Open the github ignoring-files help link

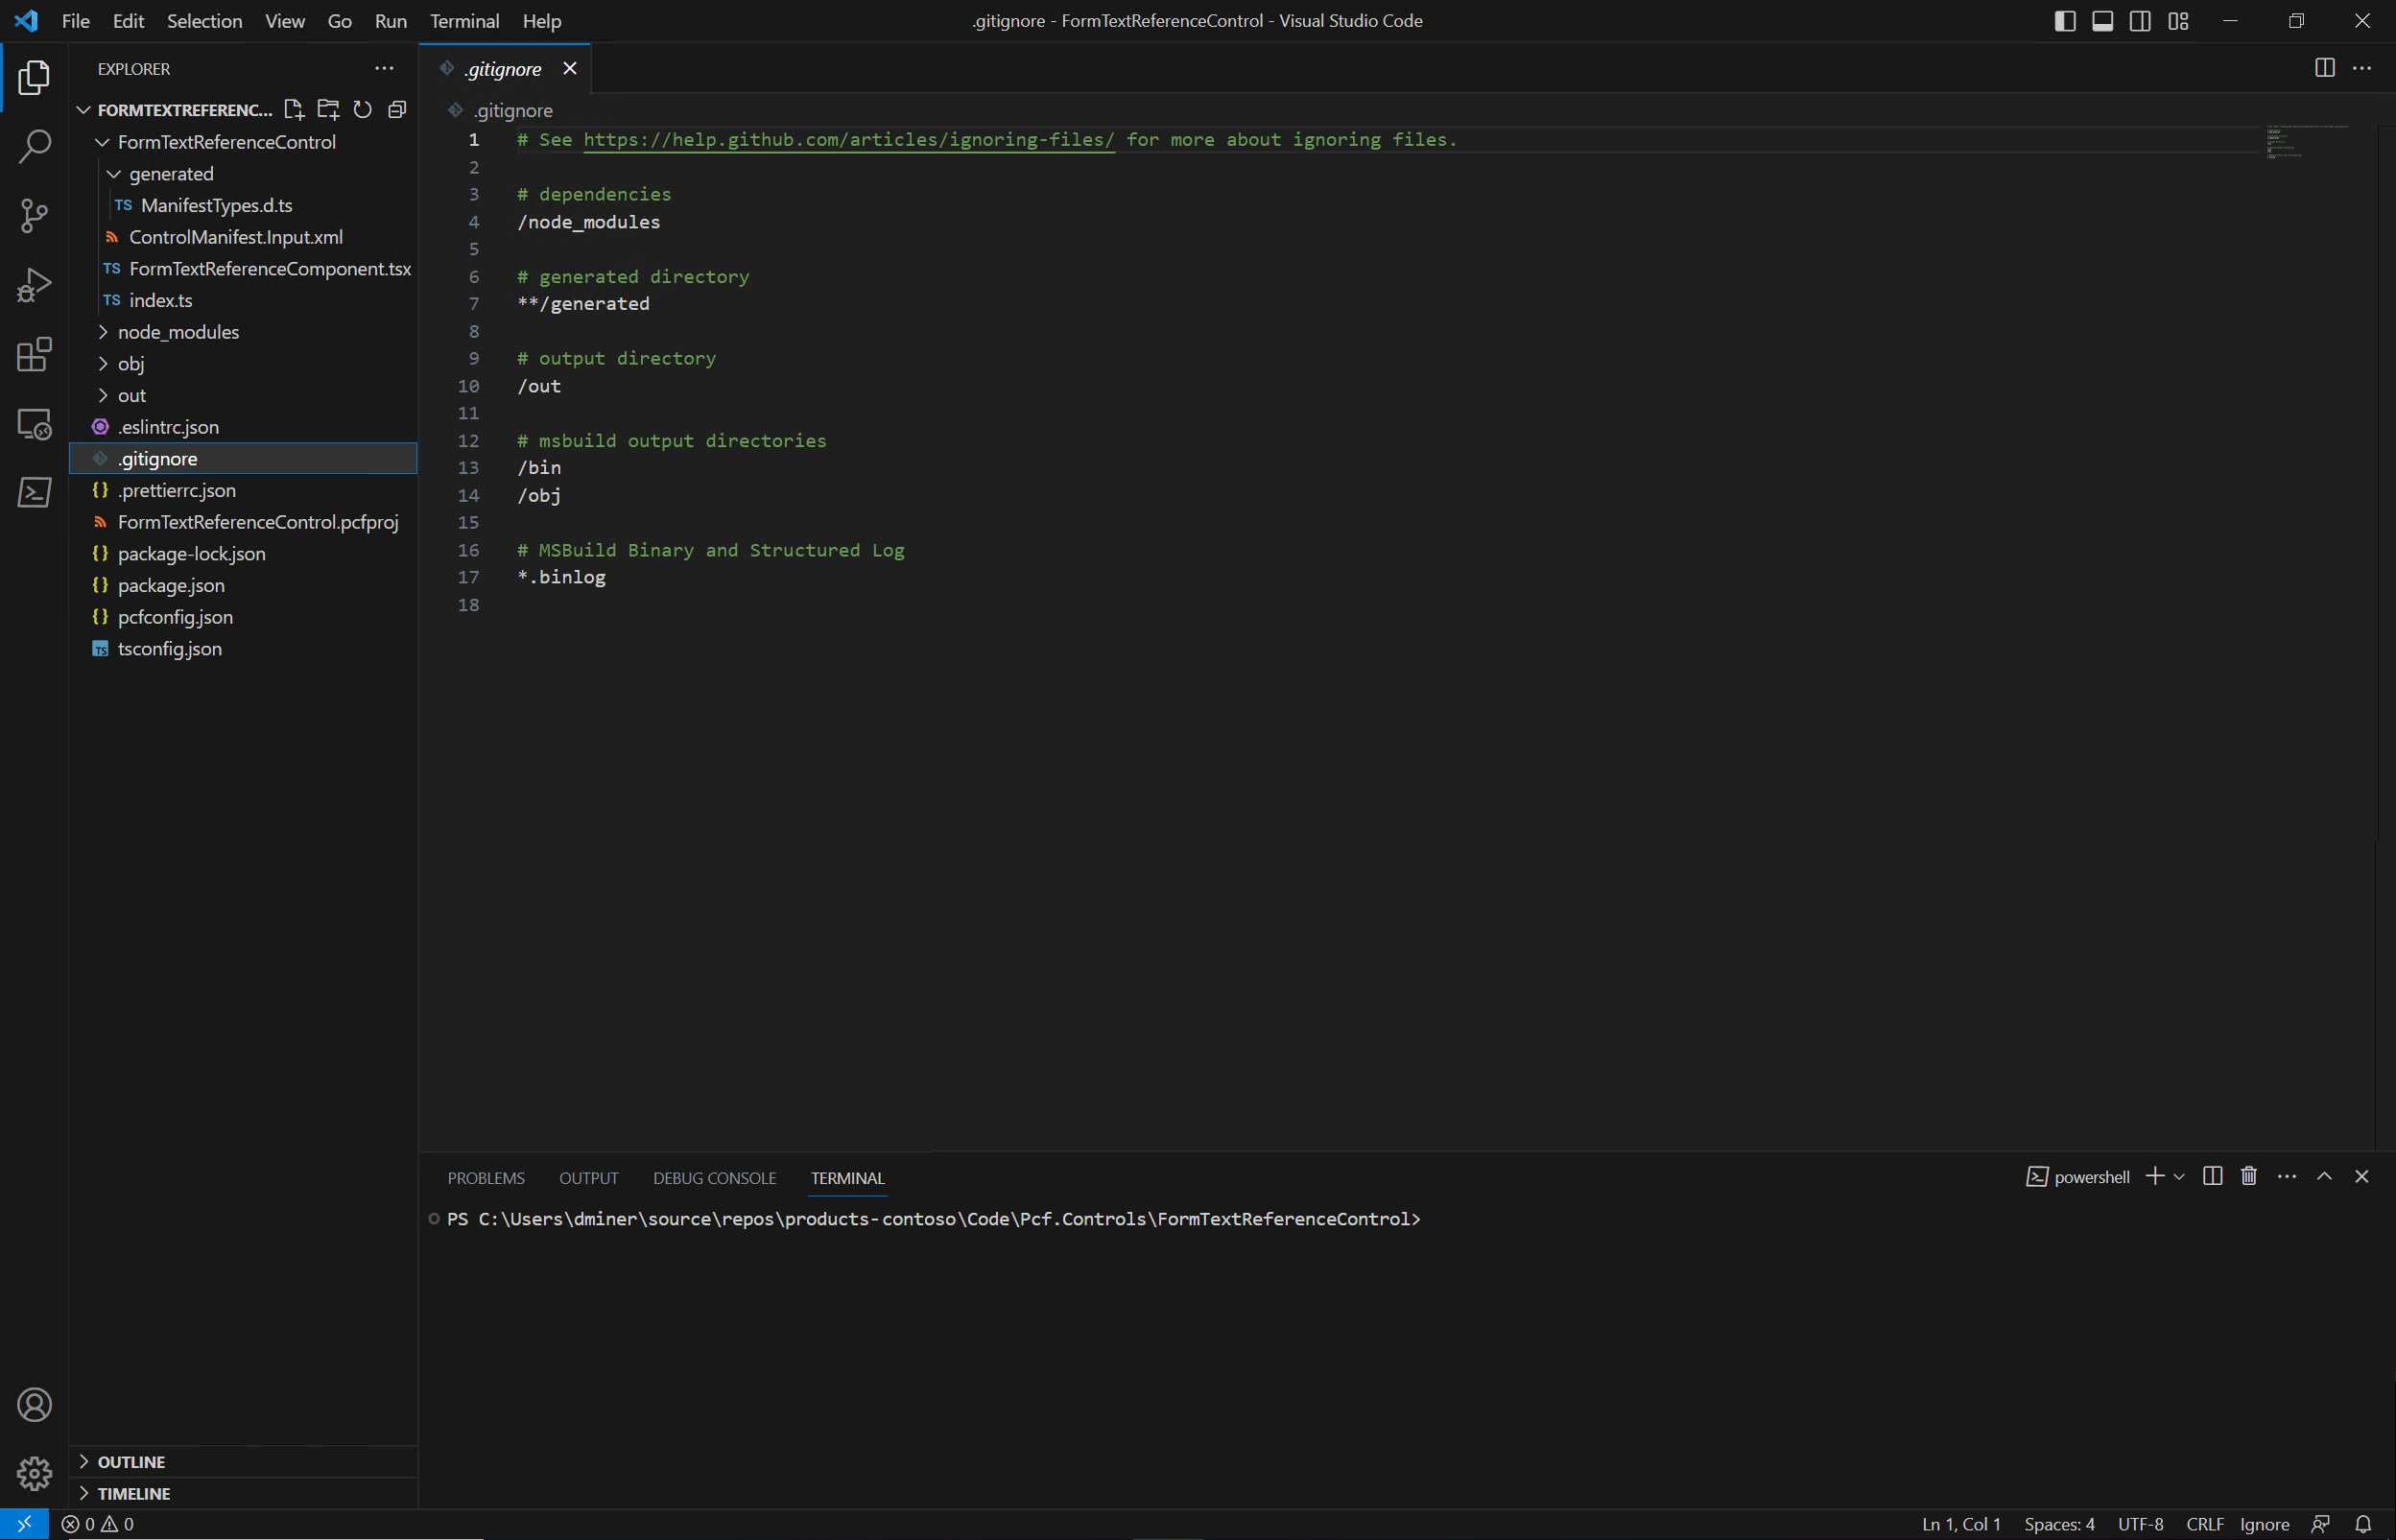coord(848,140)
